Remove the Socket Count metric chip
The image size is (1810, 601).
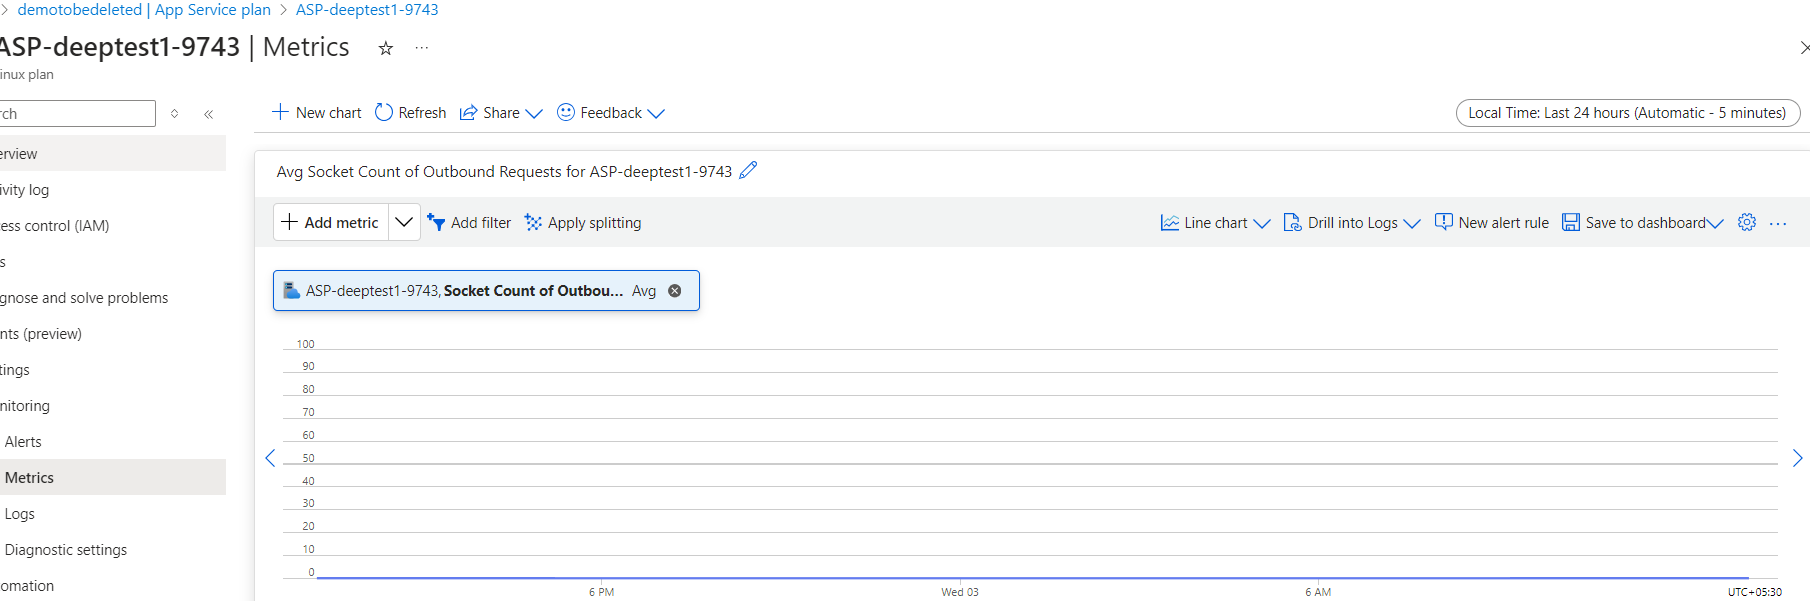click(x=675, y=290)
